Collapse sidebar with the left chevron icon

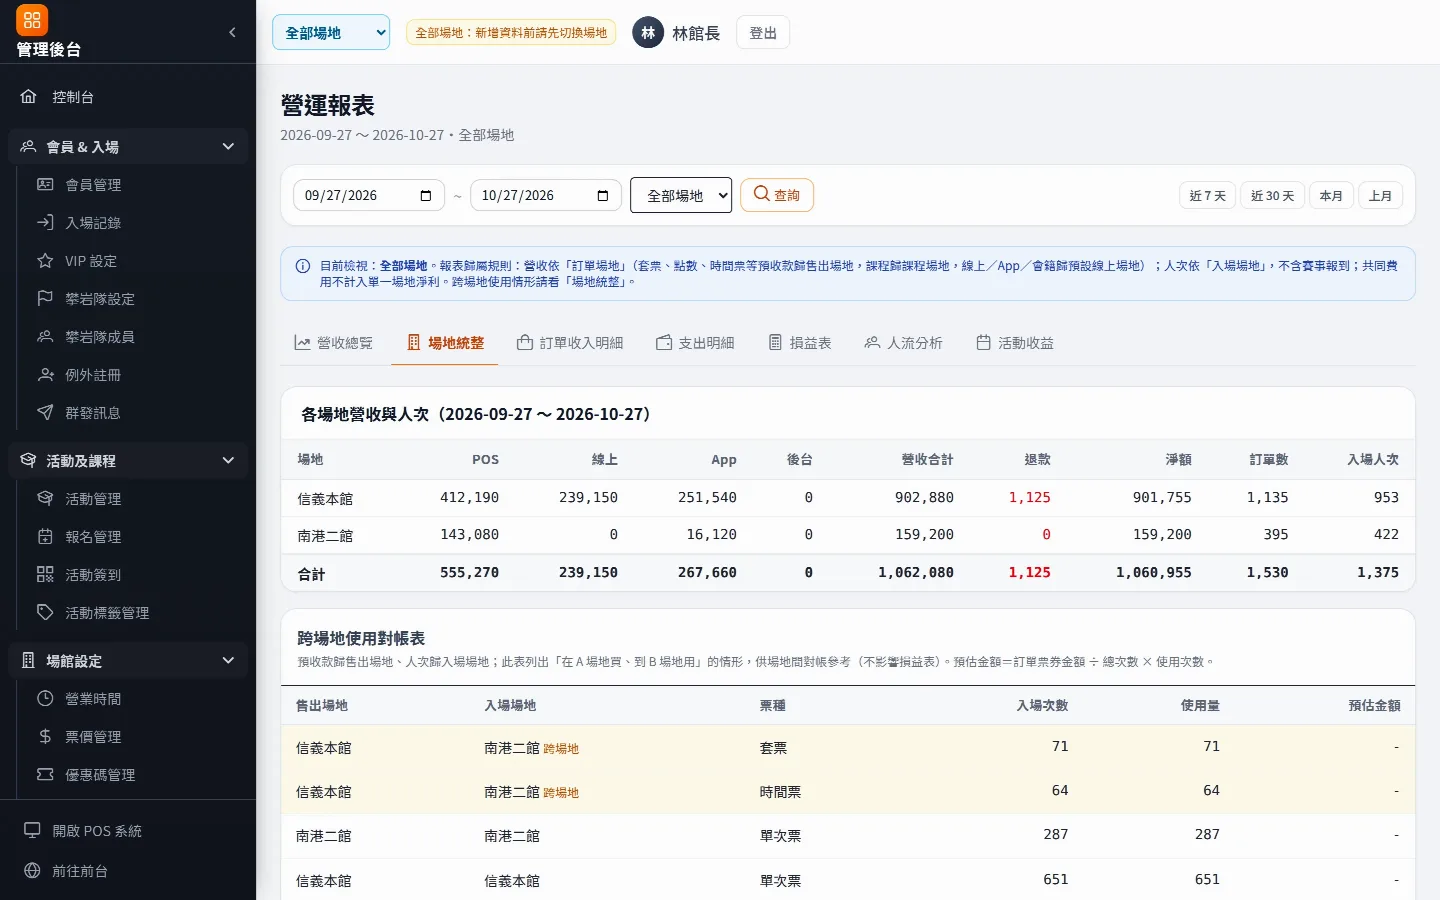tap(232, 32)
